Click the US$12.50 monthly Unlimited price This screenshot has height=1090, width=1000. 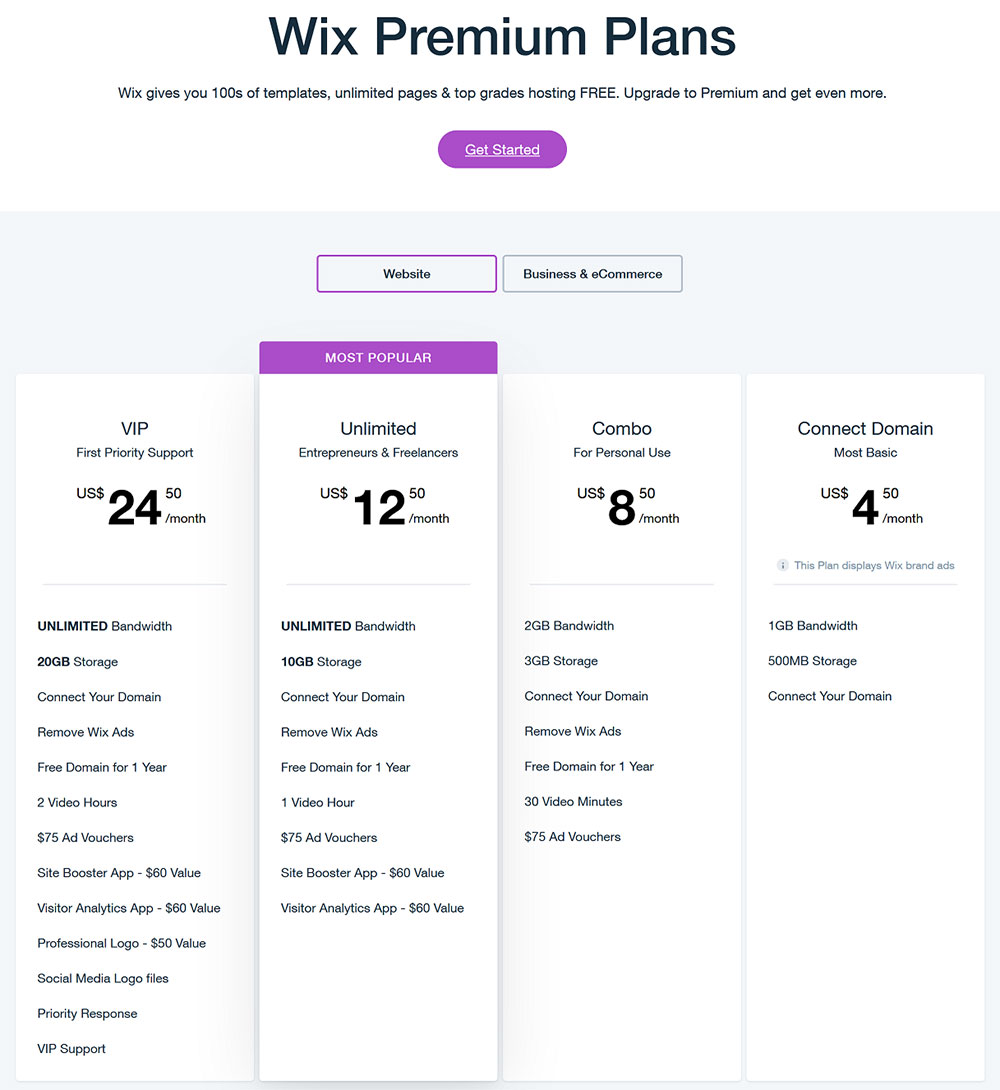click(x=384, y=507)
